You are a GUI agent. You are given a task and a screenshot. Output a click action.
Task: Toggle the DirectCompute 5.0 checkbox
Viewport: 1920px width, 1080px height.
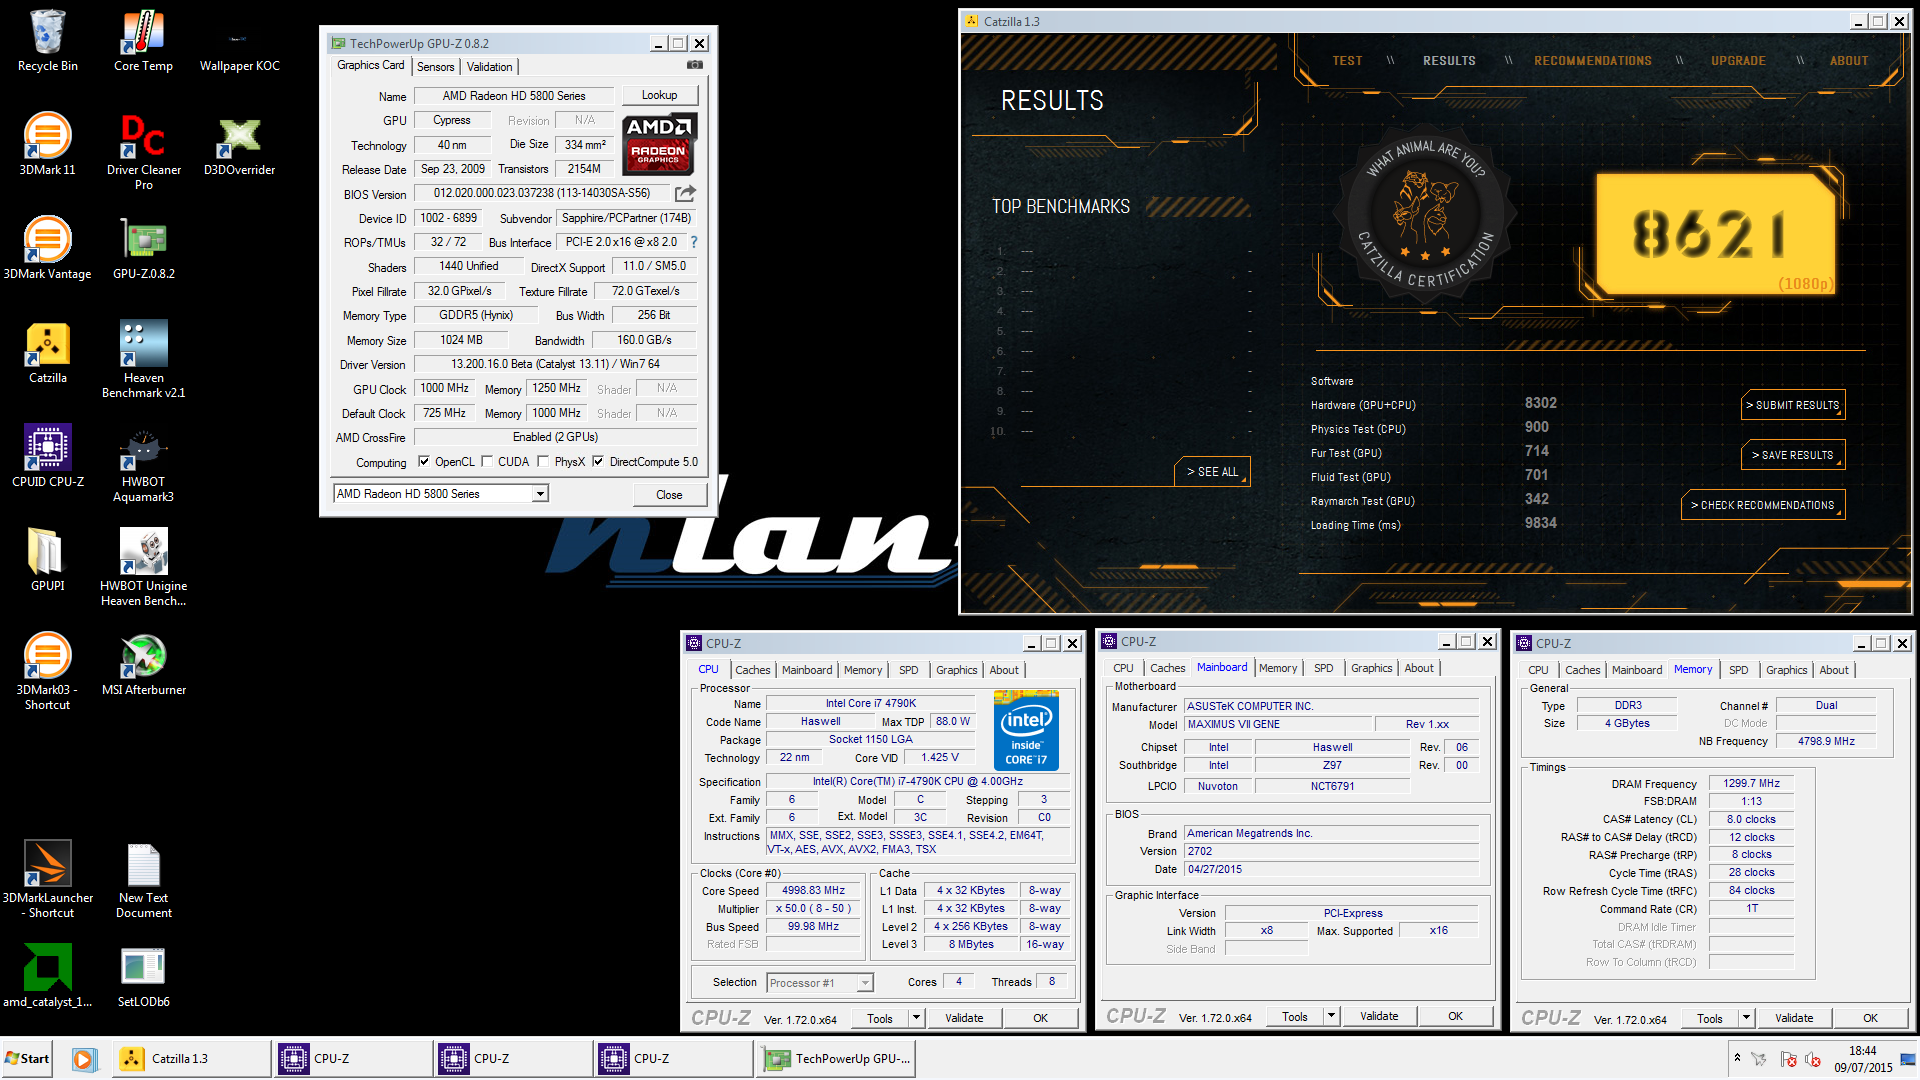598,462
